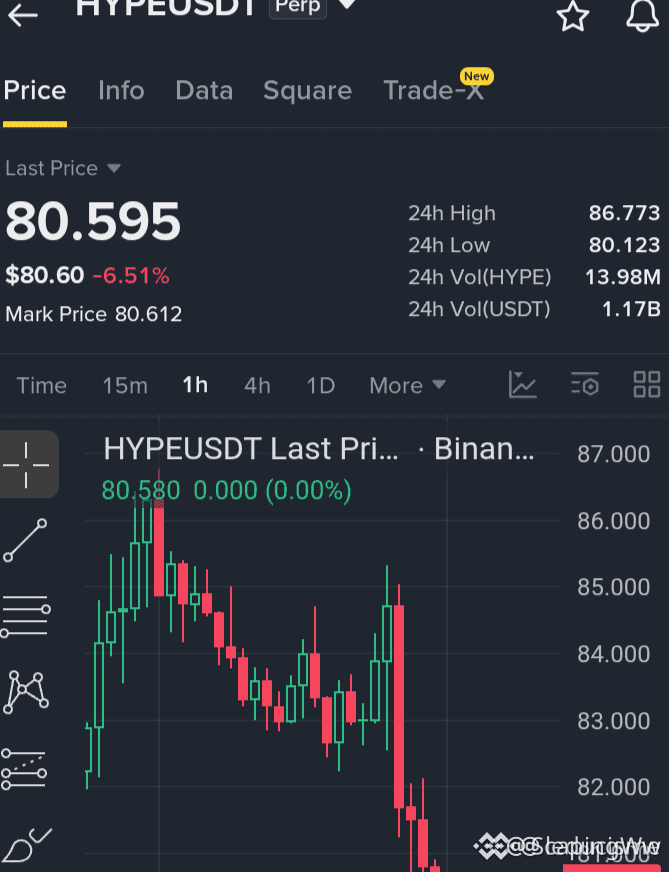
Task: Expand the More intervals dropdown
Action: (x=408, y=385)
